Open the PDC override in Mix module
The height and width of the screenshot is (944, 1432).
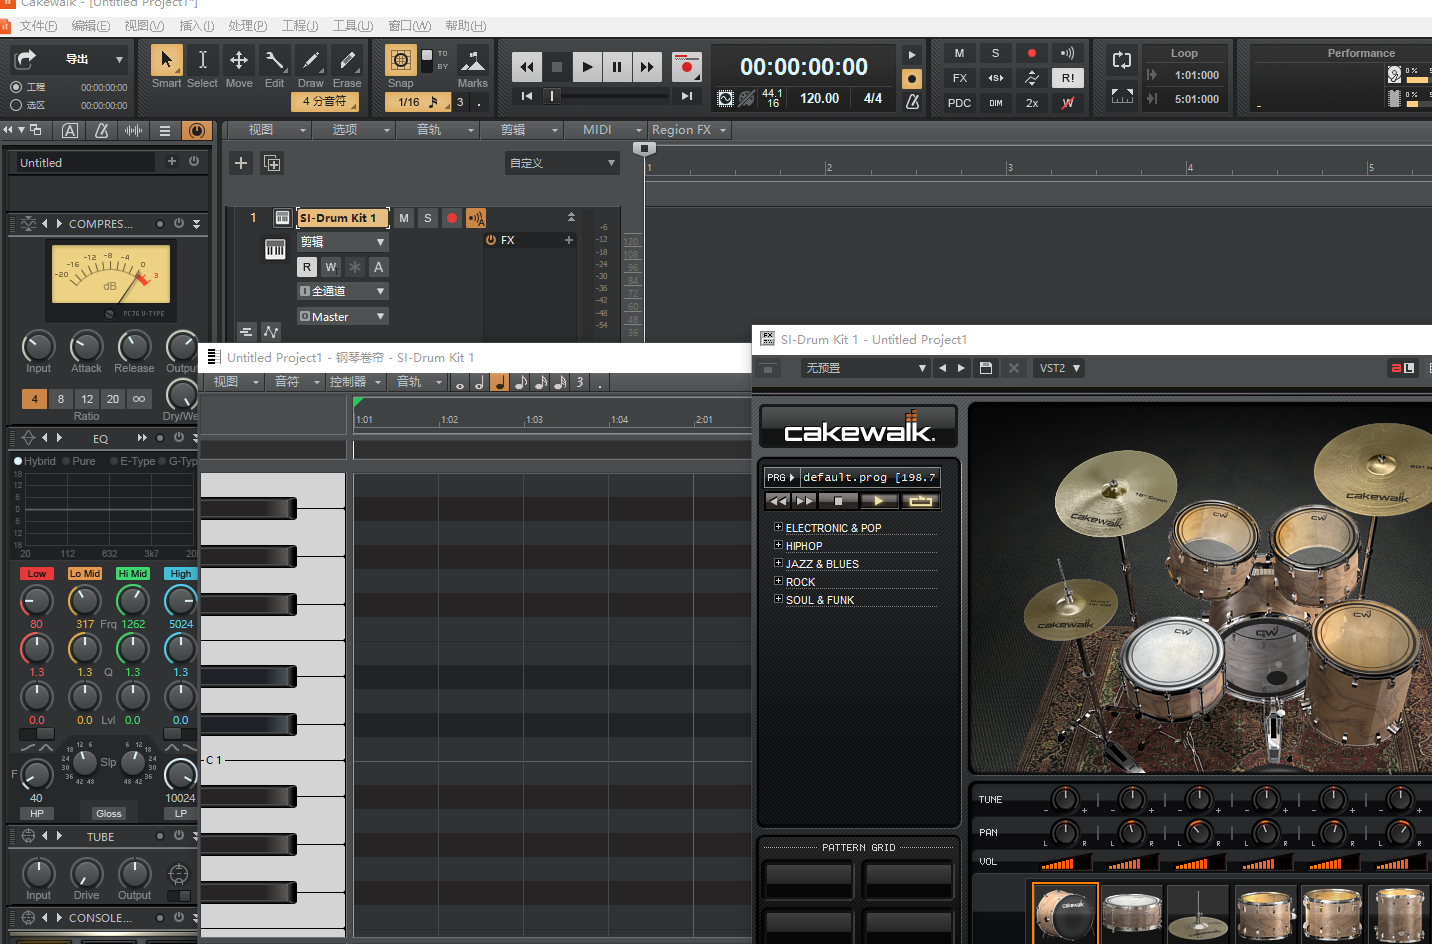(x=959, y=103)
